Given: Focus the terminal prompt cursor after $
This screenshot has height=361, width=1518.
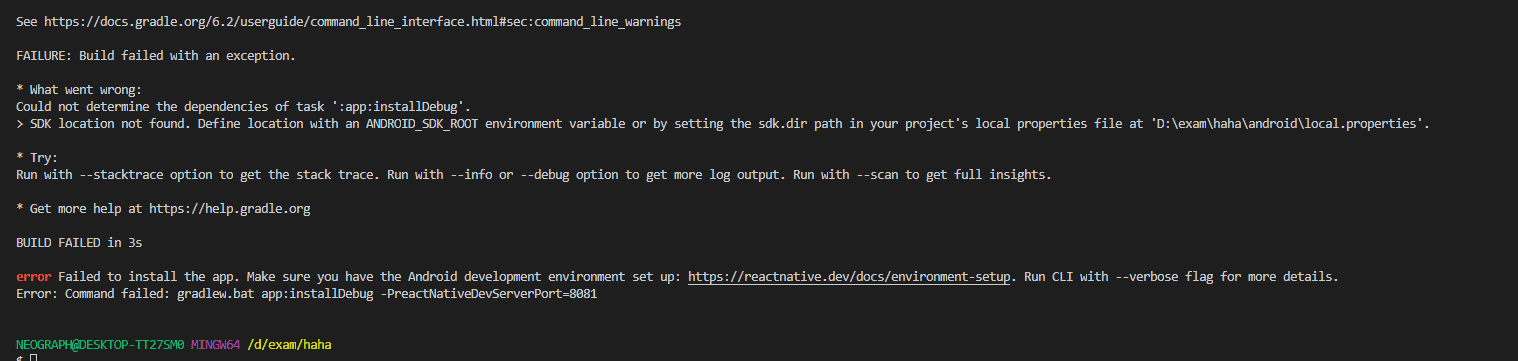Looking at the screenshot, I should (x=33, y=357).
